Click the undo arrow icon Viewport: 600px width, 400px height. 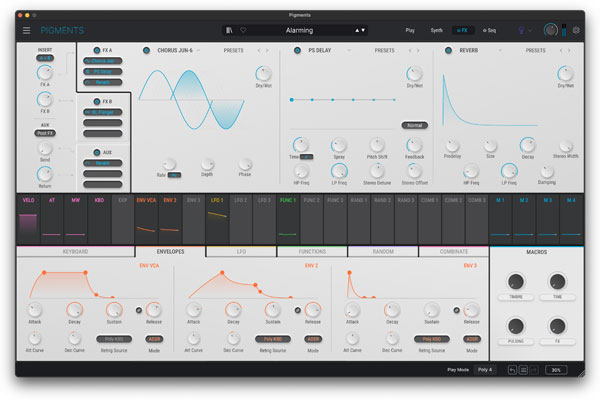click(x=512, y=370)
